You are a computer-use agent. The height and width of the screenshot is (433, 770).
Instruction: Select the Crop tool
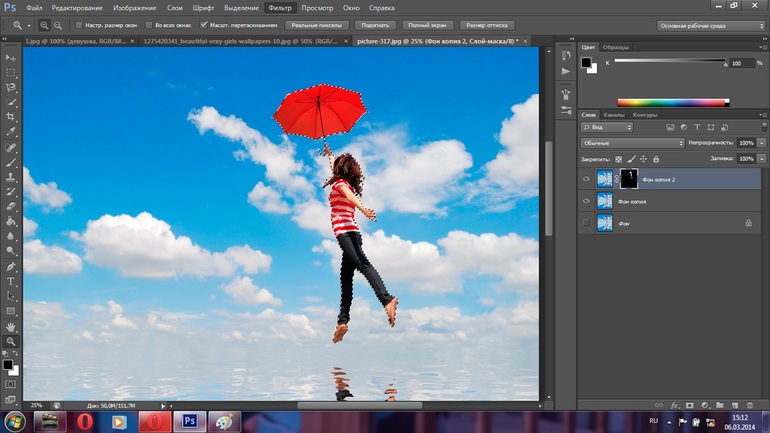pos(12,117)
